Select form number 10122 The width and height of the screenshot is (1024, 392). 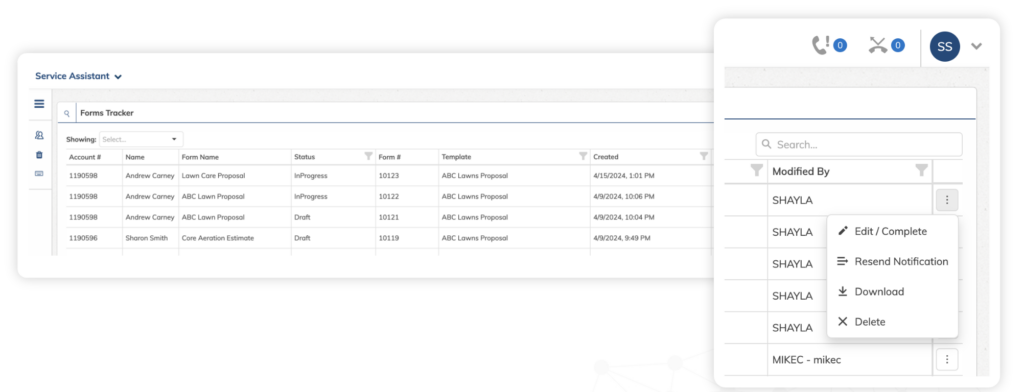(x=389, y=196)
